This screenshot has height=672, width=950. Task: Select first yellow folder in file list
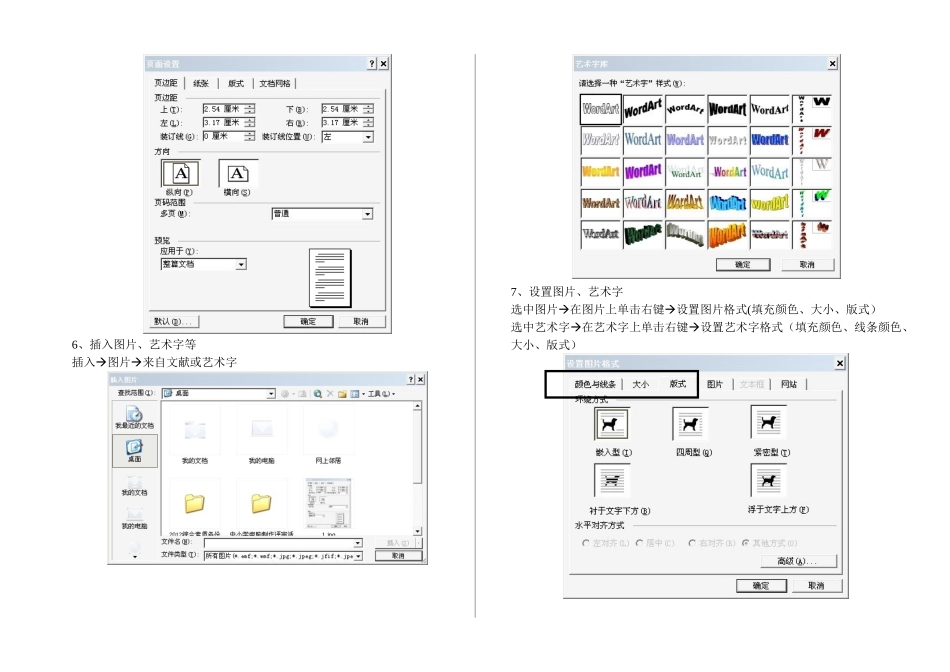tap(194, 502)
